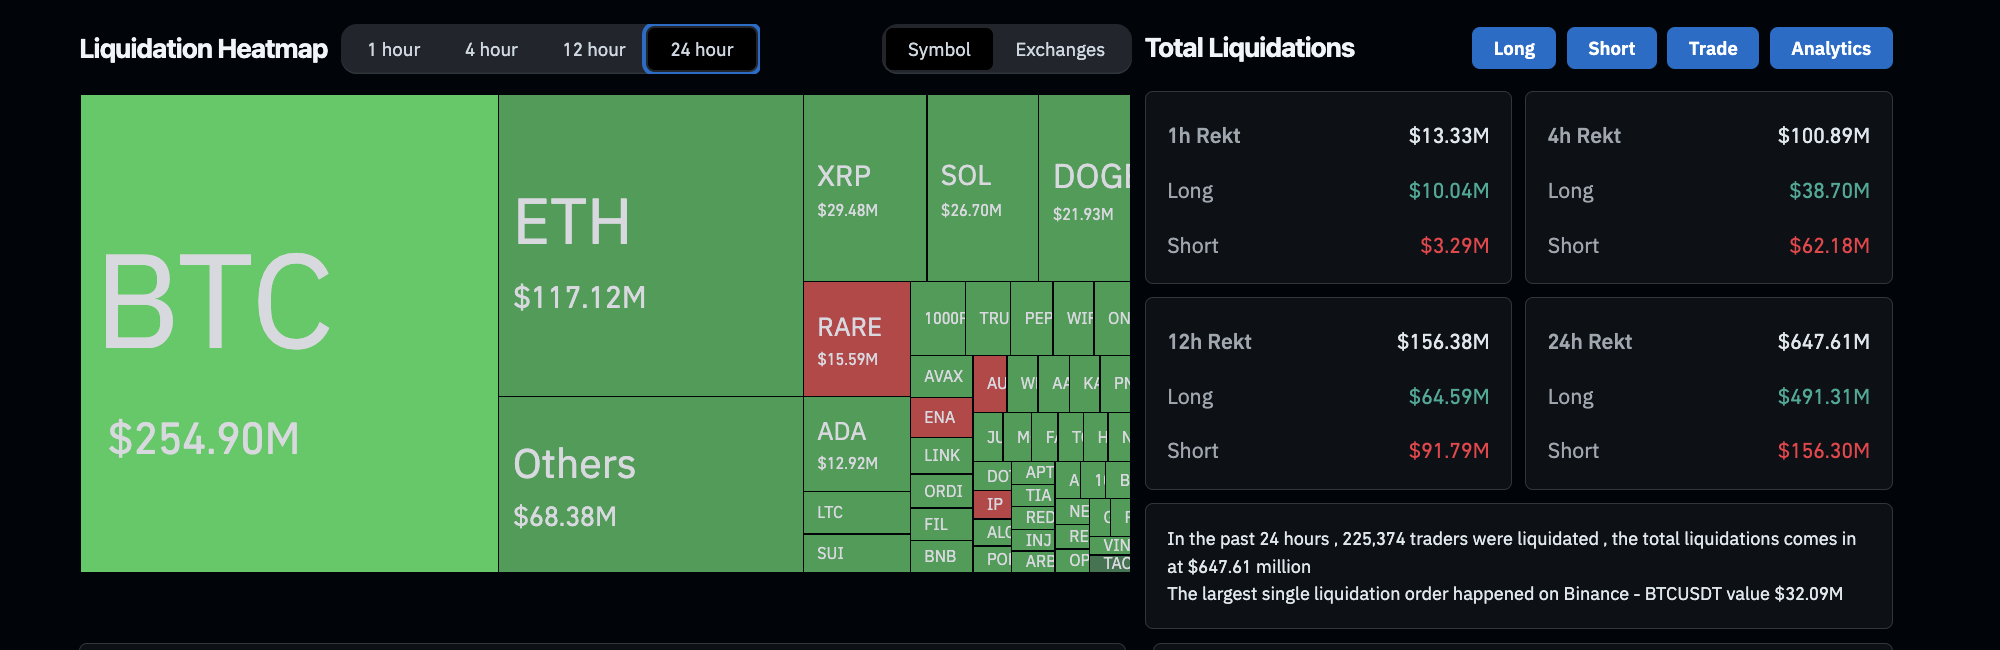Select the ADA tile in heatmap

(857, 444)
